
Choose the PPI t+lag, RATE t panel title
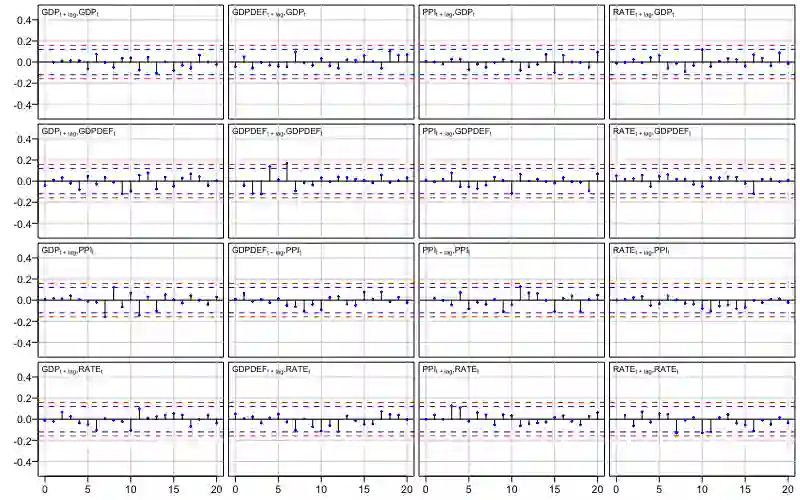(x=451, y=370)
